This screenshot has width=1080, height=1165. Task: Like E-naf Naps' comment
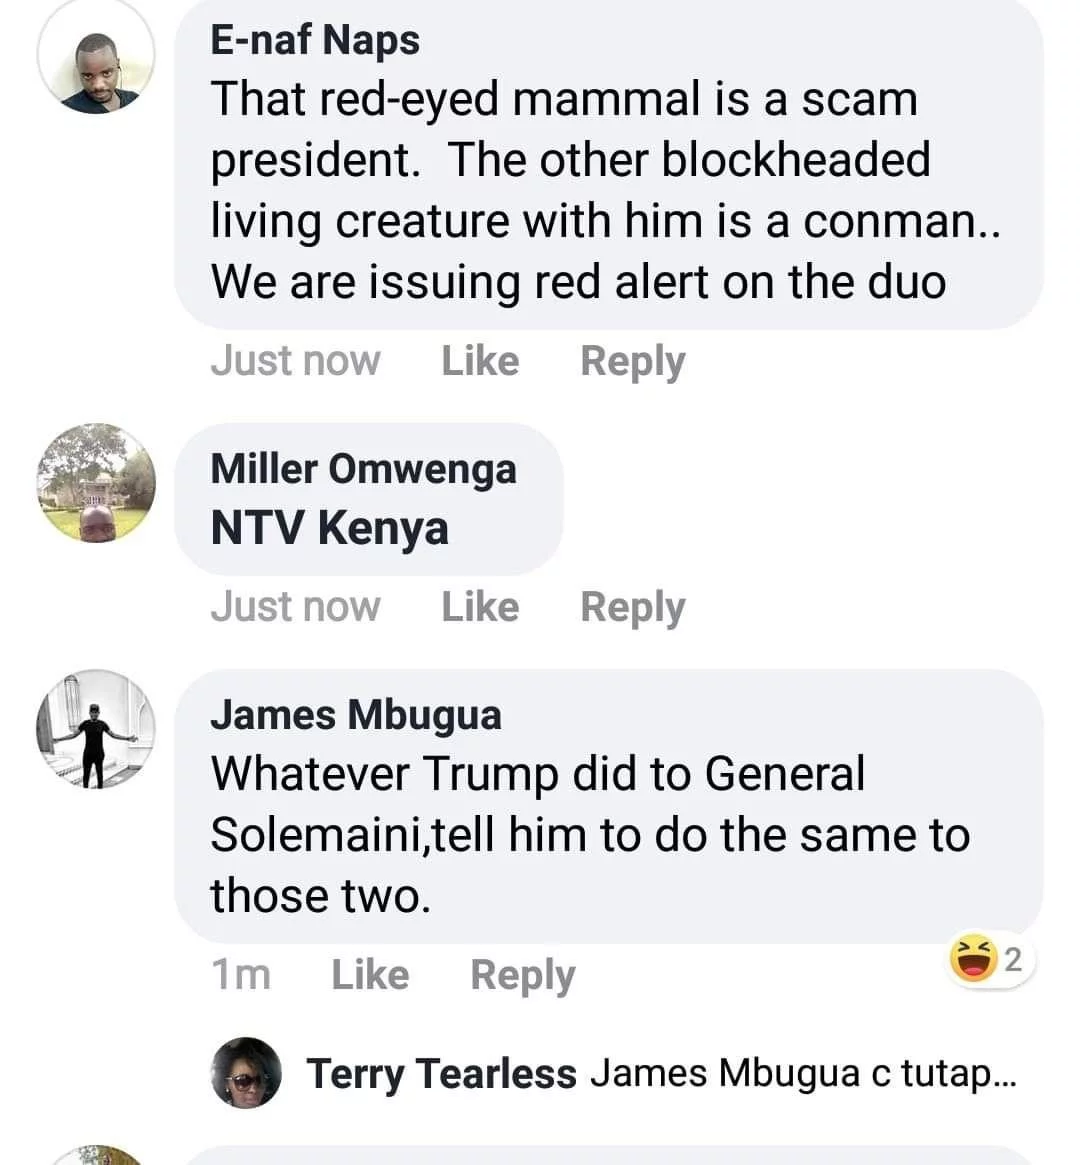click(480, 361)
